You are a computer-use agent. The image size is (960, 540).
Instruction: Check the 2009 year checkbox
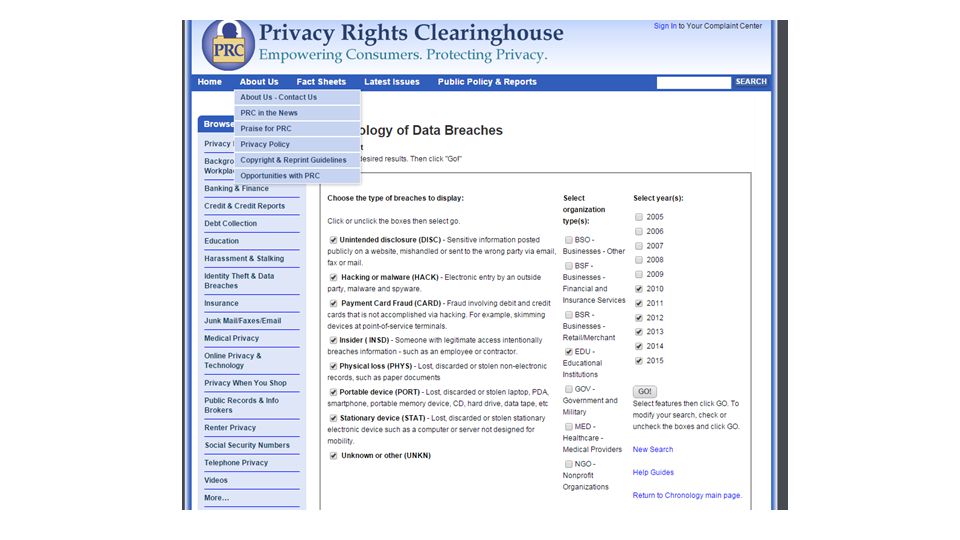pos(639,275)
